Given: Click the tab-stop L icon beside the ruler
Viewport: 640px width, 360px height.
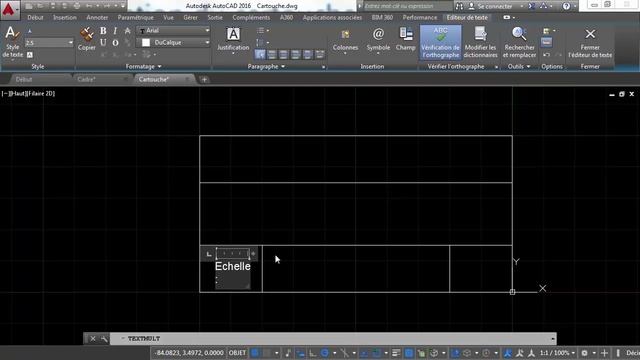Looking at the screenshot, I should point(209,254).
